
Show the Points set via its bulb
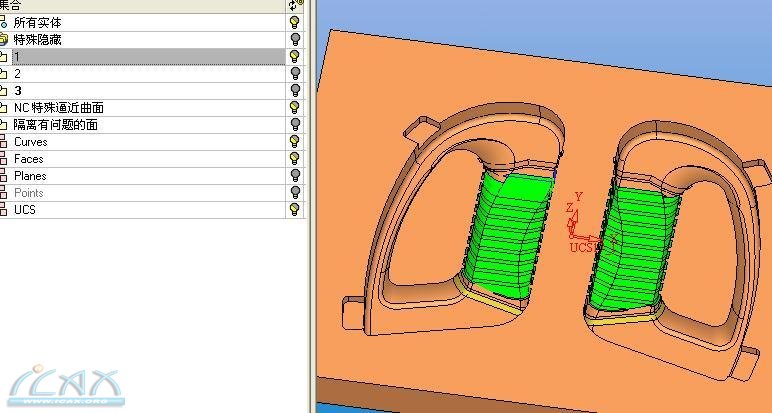[294, 192]
